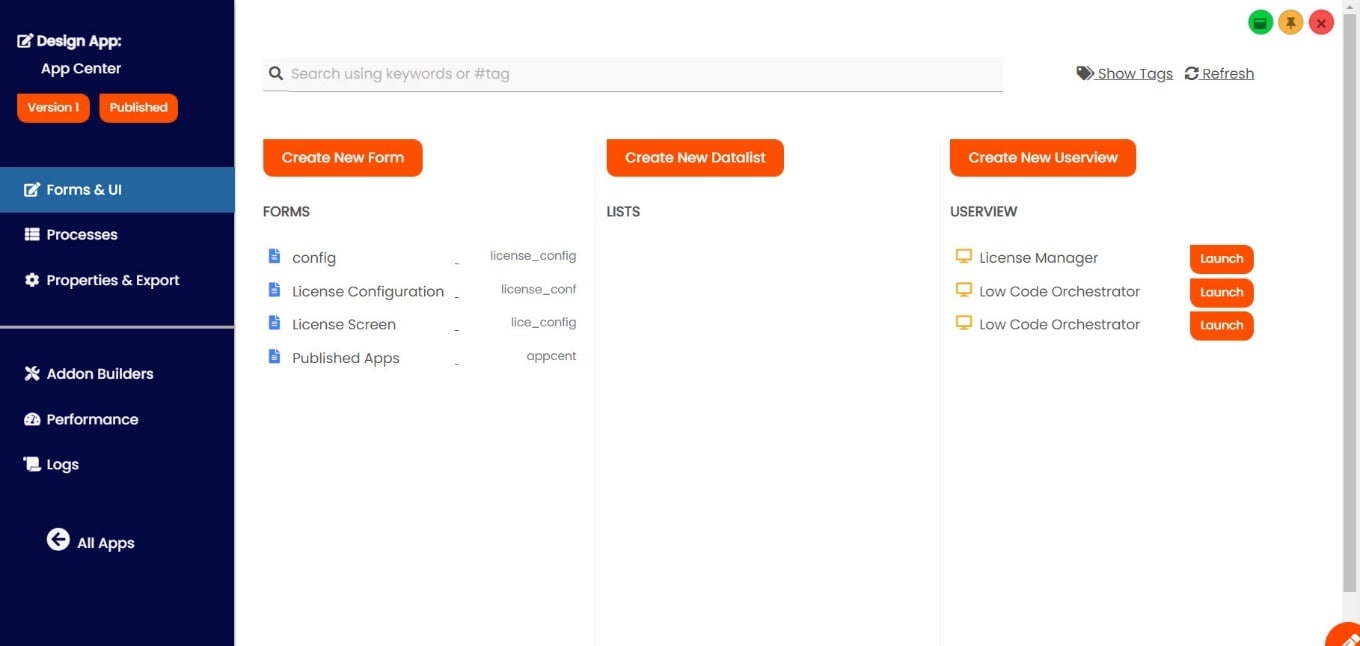Open Addon Builders in the sidebar
This screenshot has height=646, width=1360.
100,374
